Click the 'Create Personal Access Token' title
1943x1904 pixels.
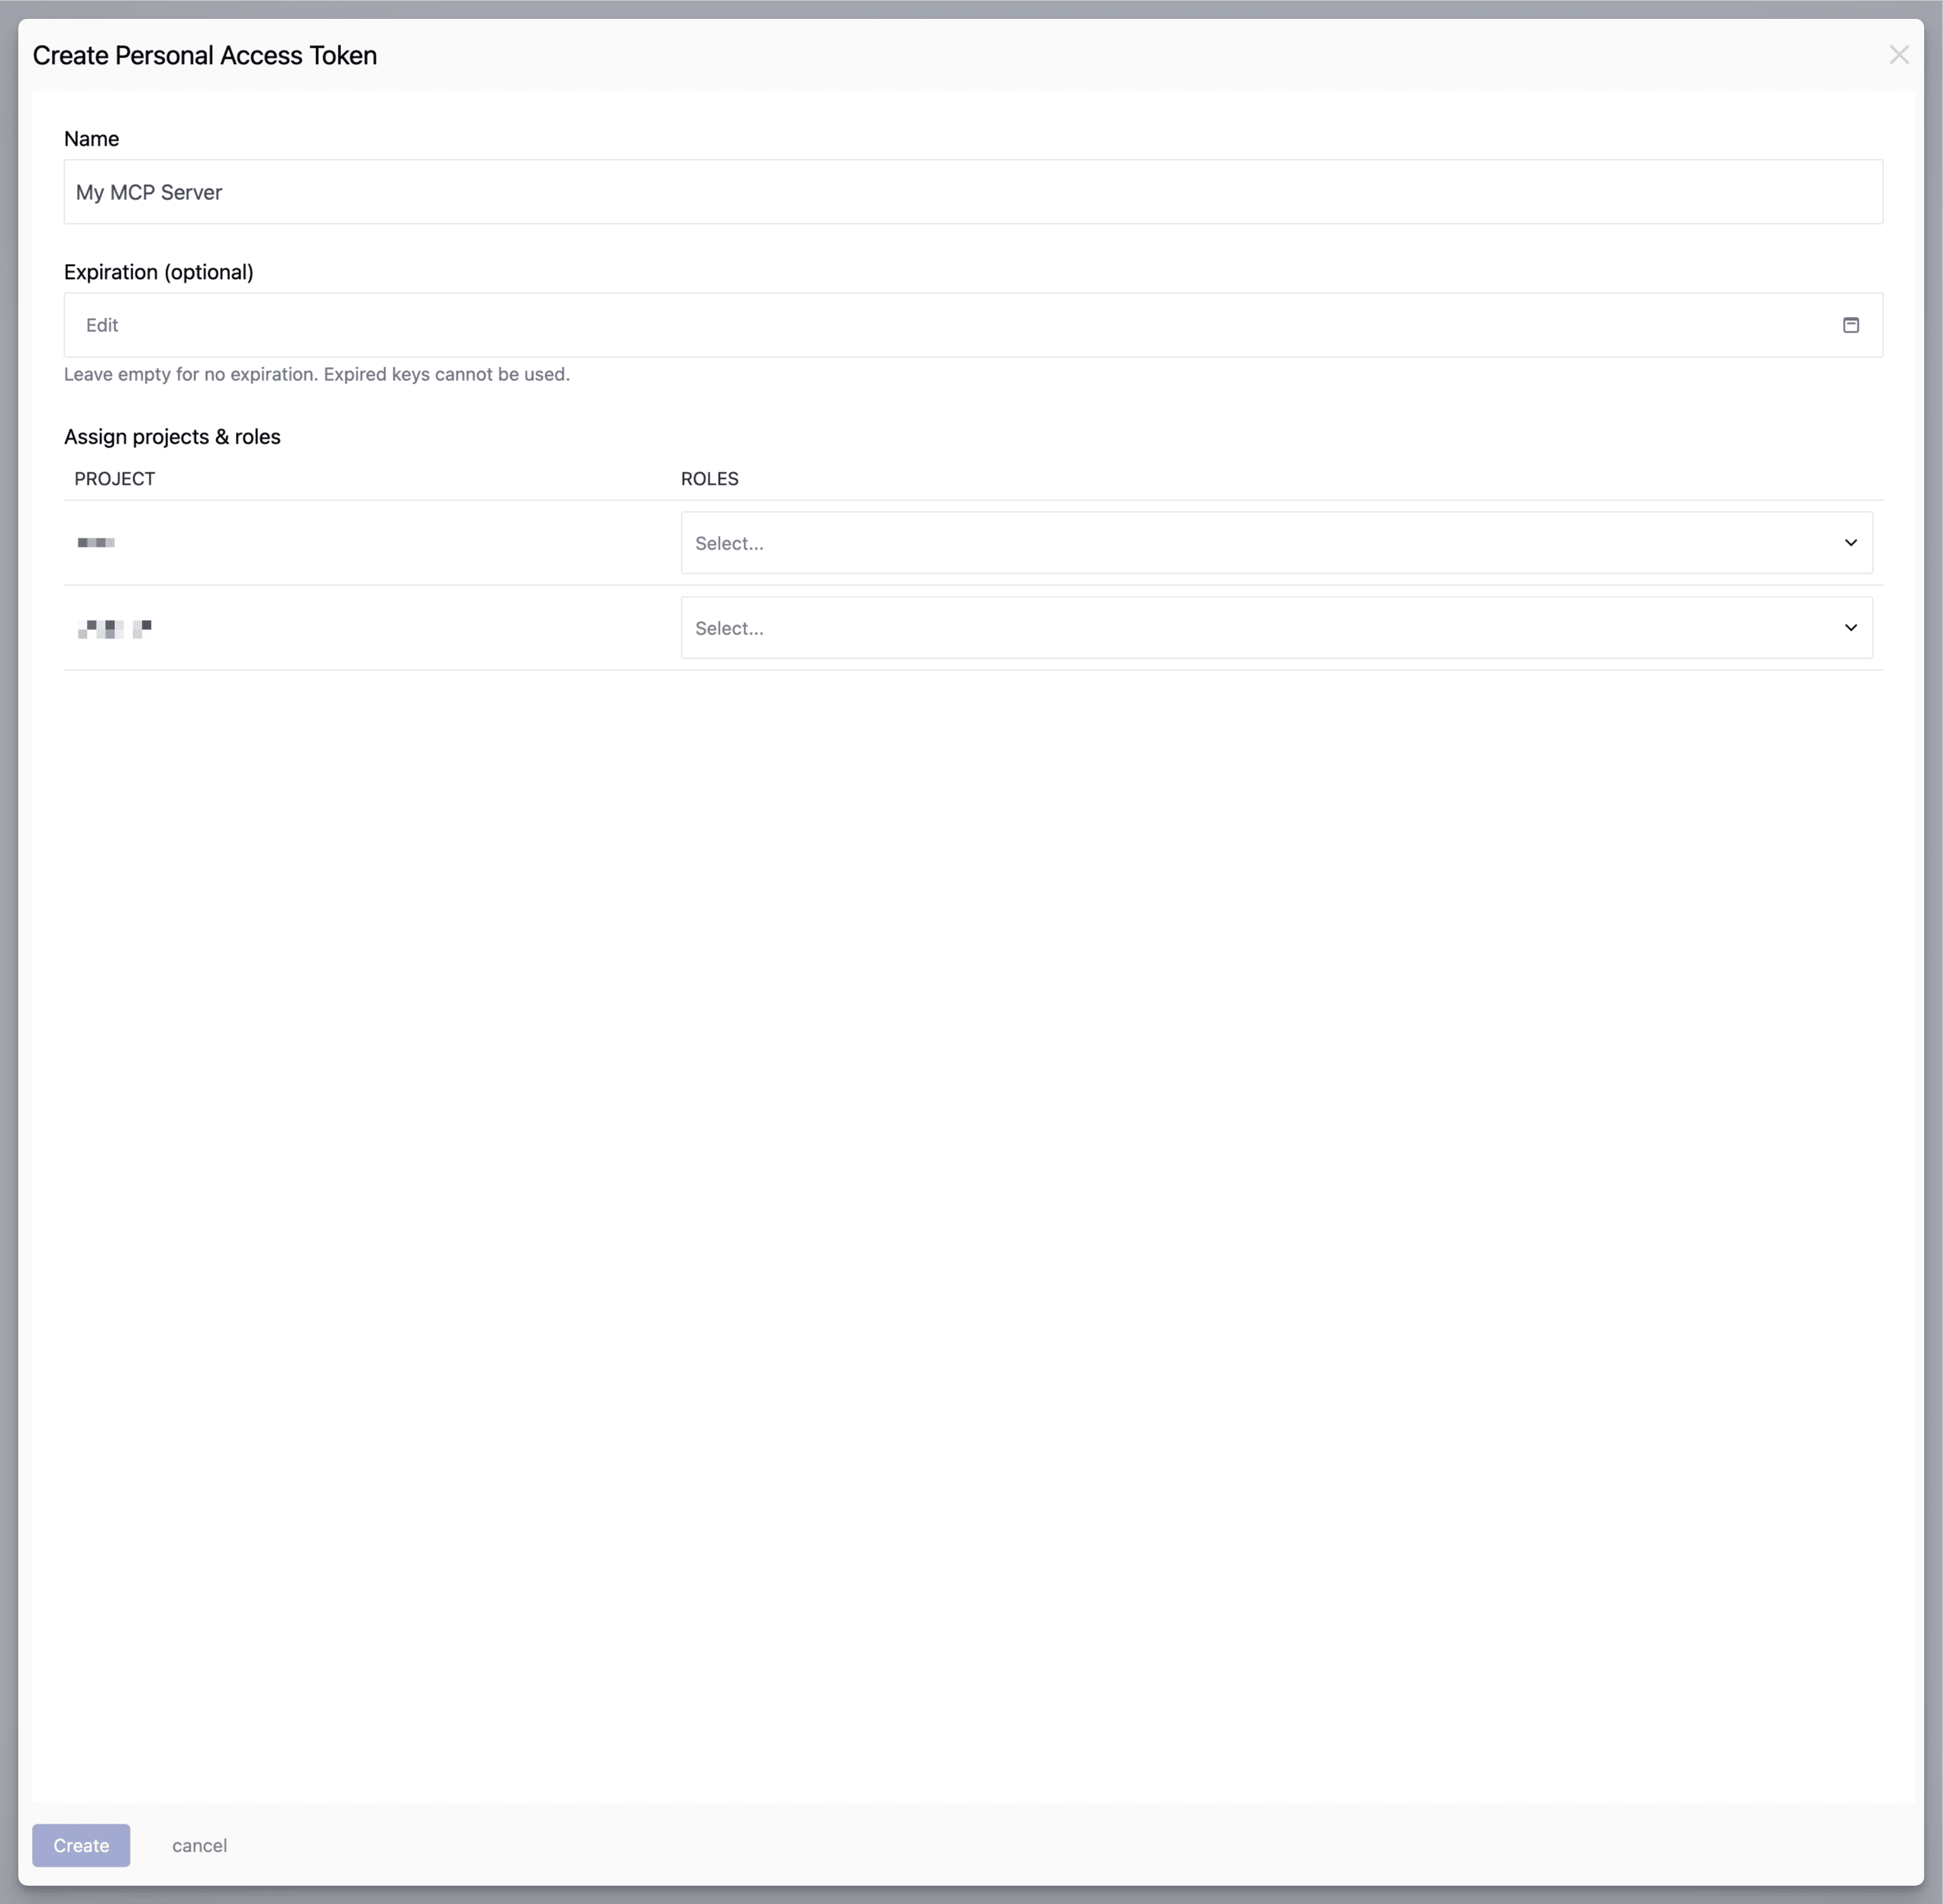coord(205,55)
